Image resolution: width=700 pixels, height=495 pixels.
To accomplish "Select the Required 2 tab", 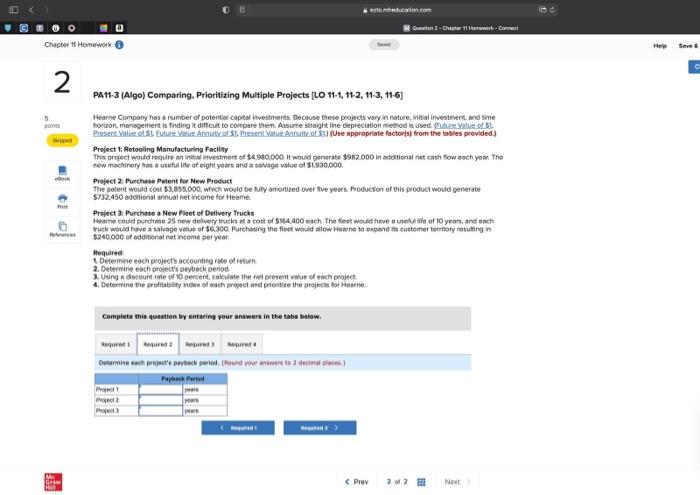I will [x=158, y=344].
